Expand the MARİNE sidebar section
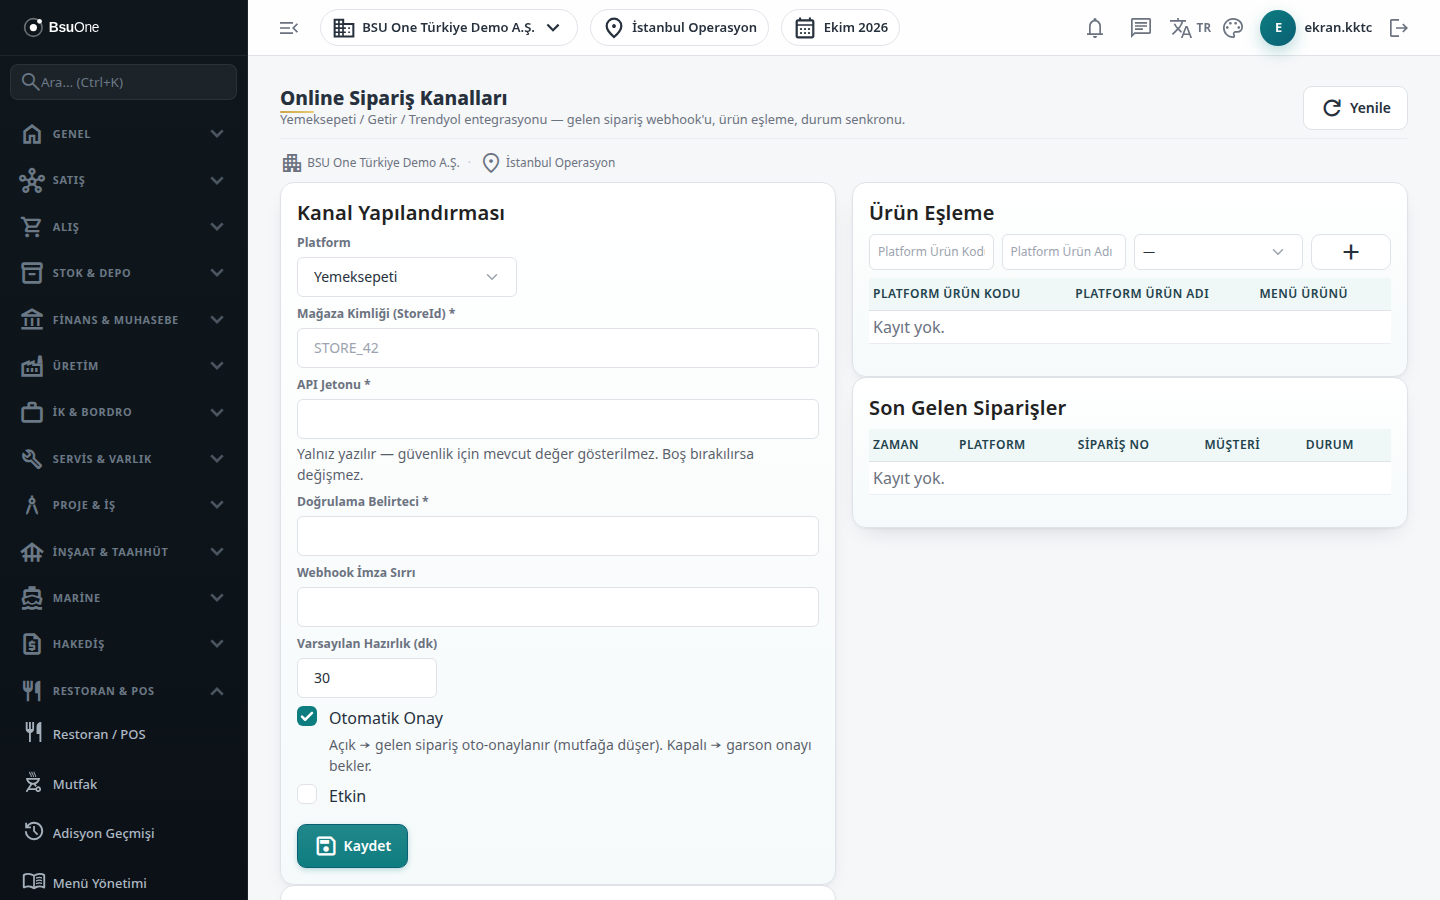 click(x=124, y=598)
